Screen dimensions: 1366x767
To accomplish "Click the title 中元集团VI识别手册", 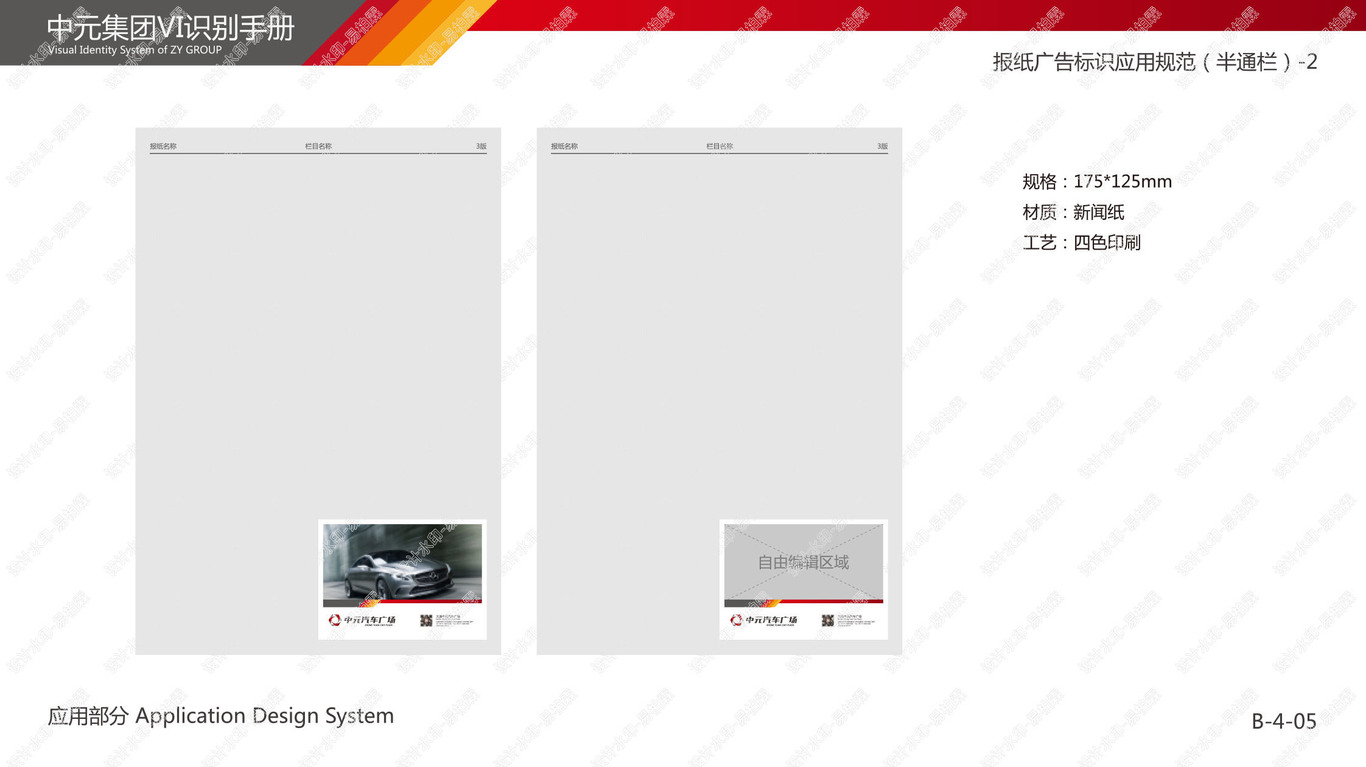I will (170, 28).
